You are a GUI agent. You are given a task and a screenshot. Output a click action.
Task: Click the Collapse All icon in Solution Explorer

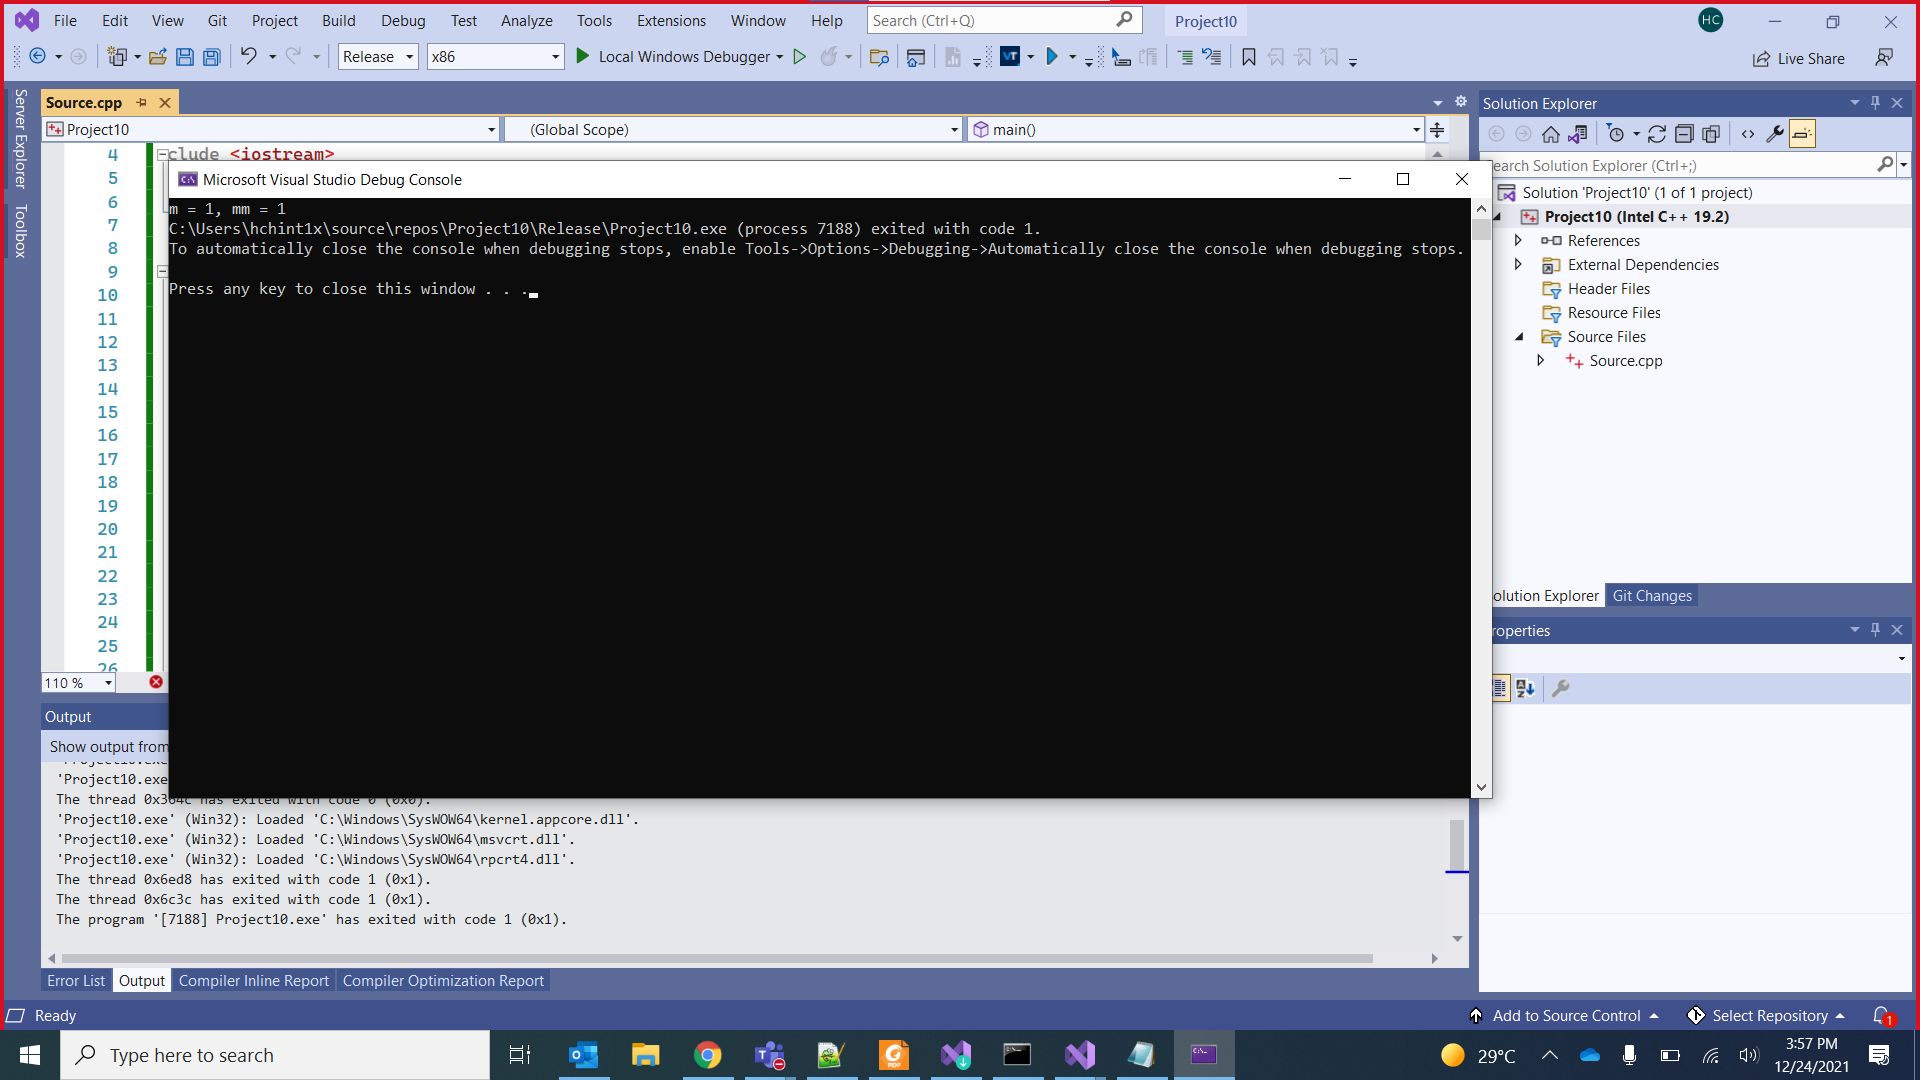tap(1685, 133)
